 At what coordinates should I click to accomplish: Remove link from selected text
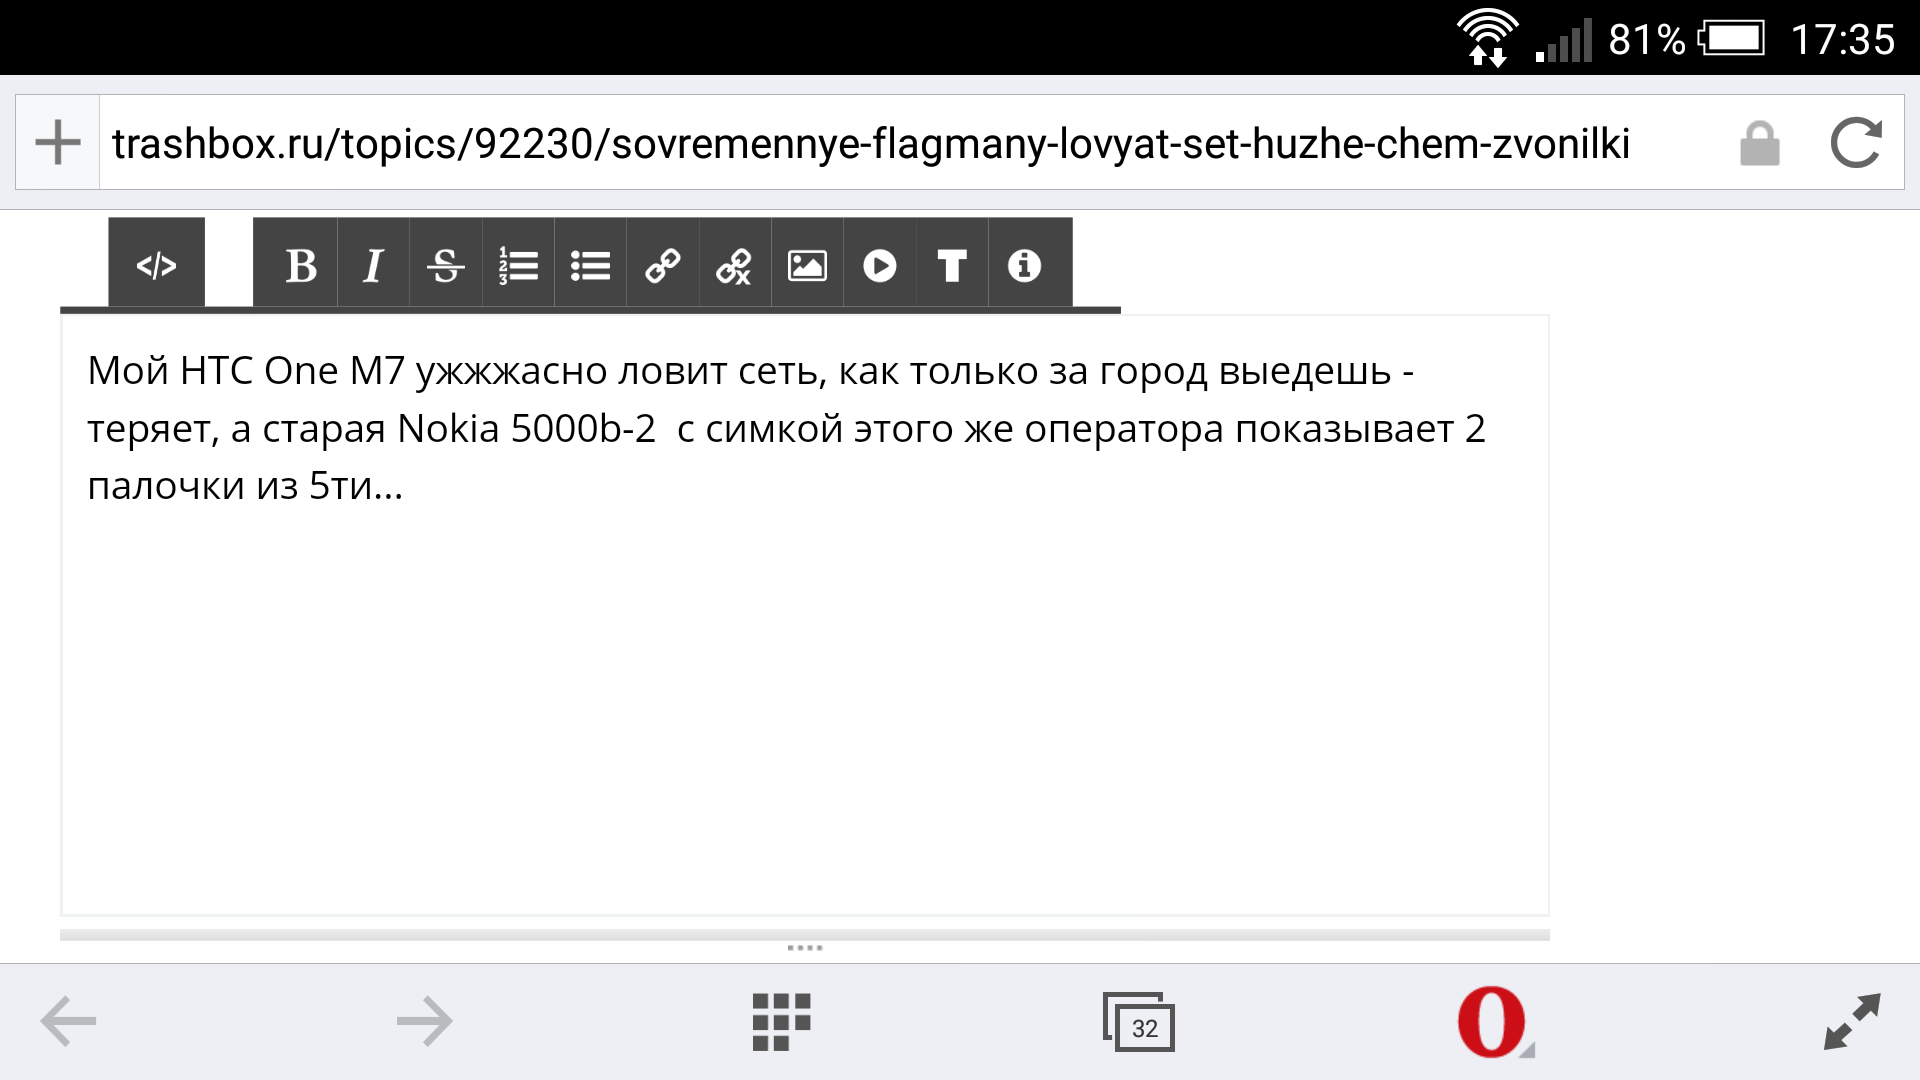click(x=735, y=265)
